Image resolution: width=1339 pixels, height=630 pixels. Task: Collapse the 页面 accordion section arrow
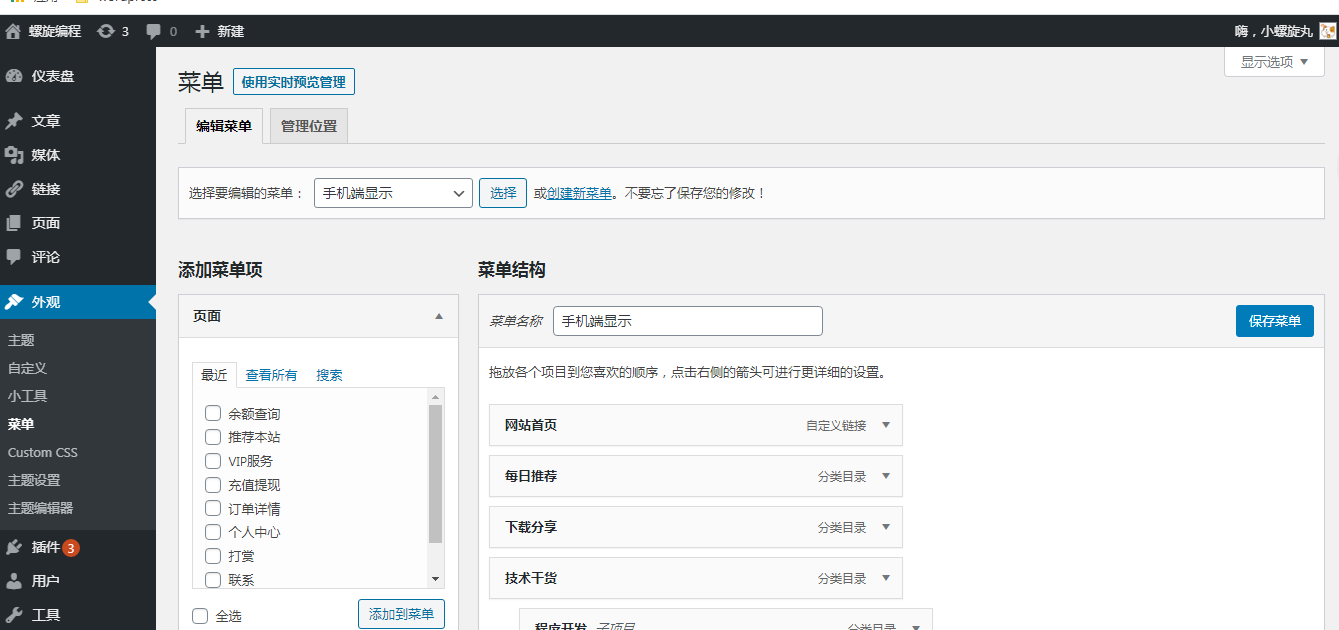(439, 316)
